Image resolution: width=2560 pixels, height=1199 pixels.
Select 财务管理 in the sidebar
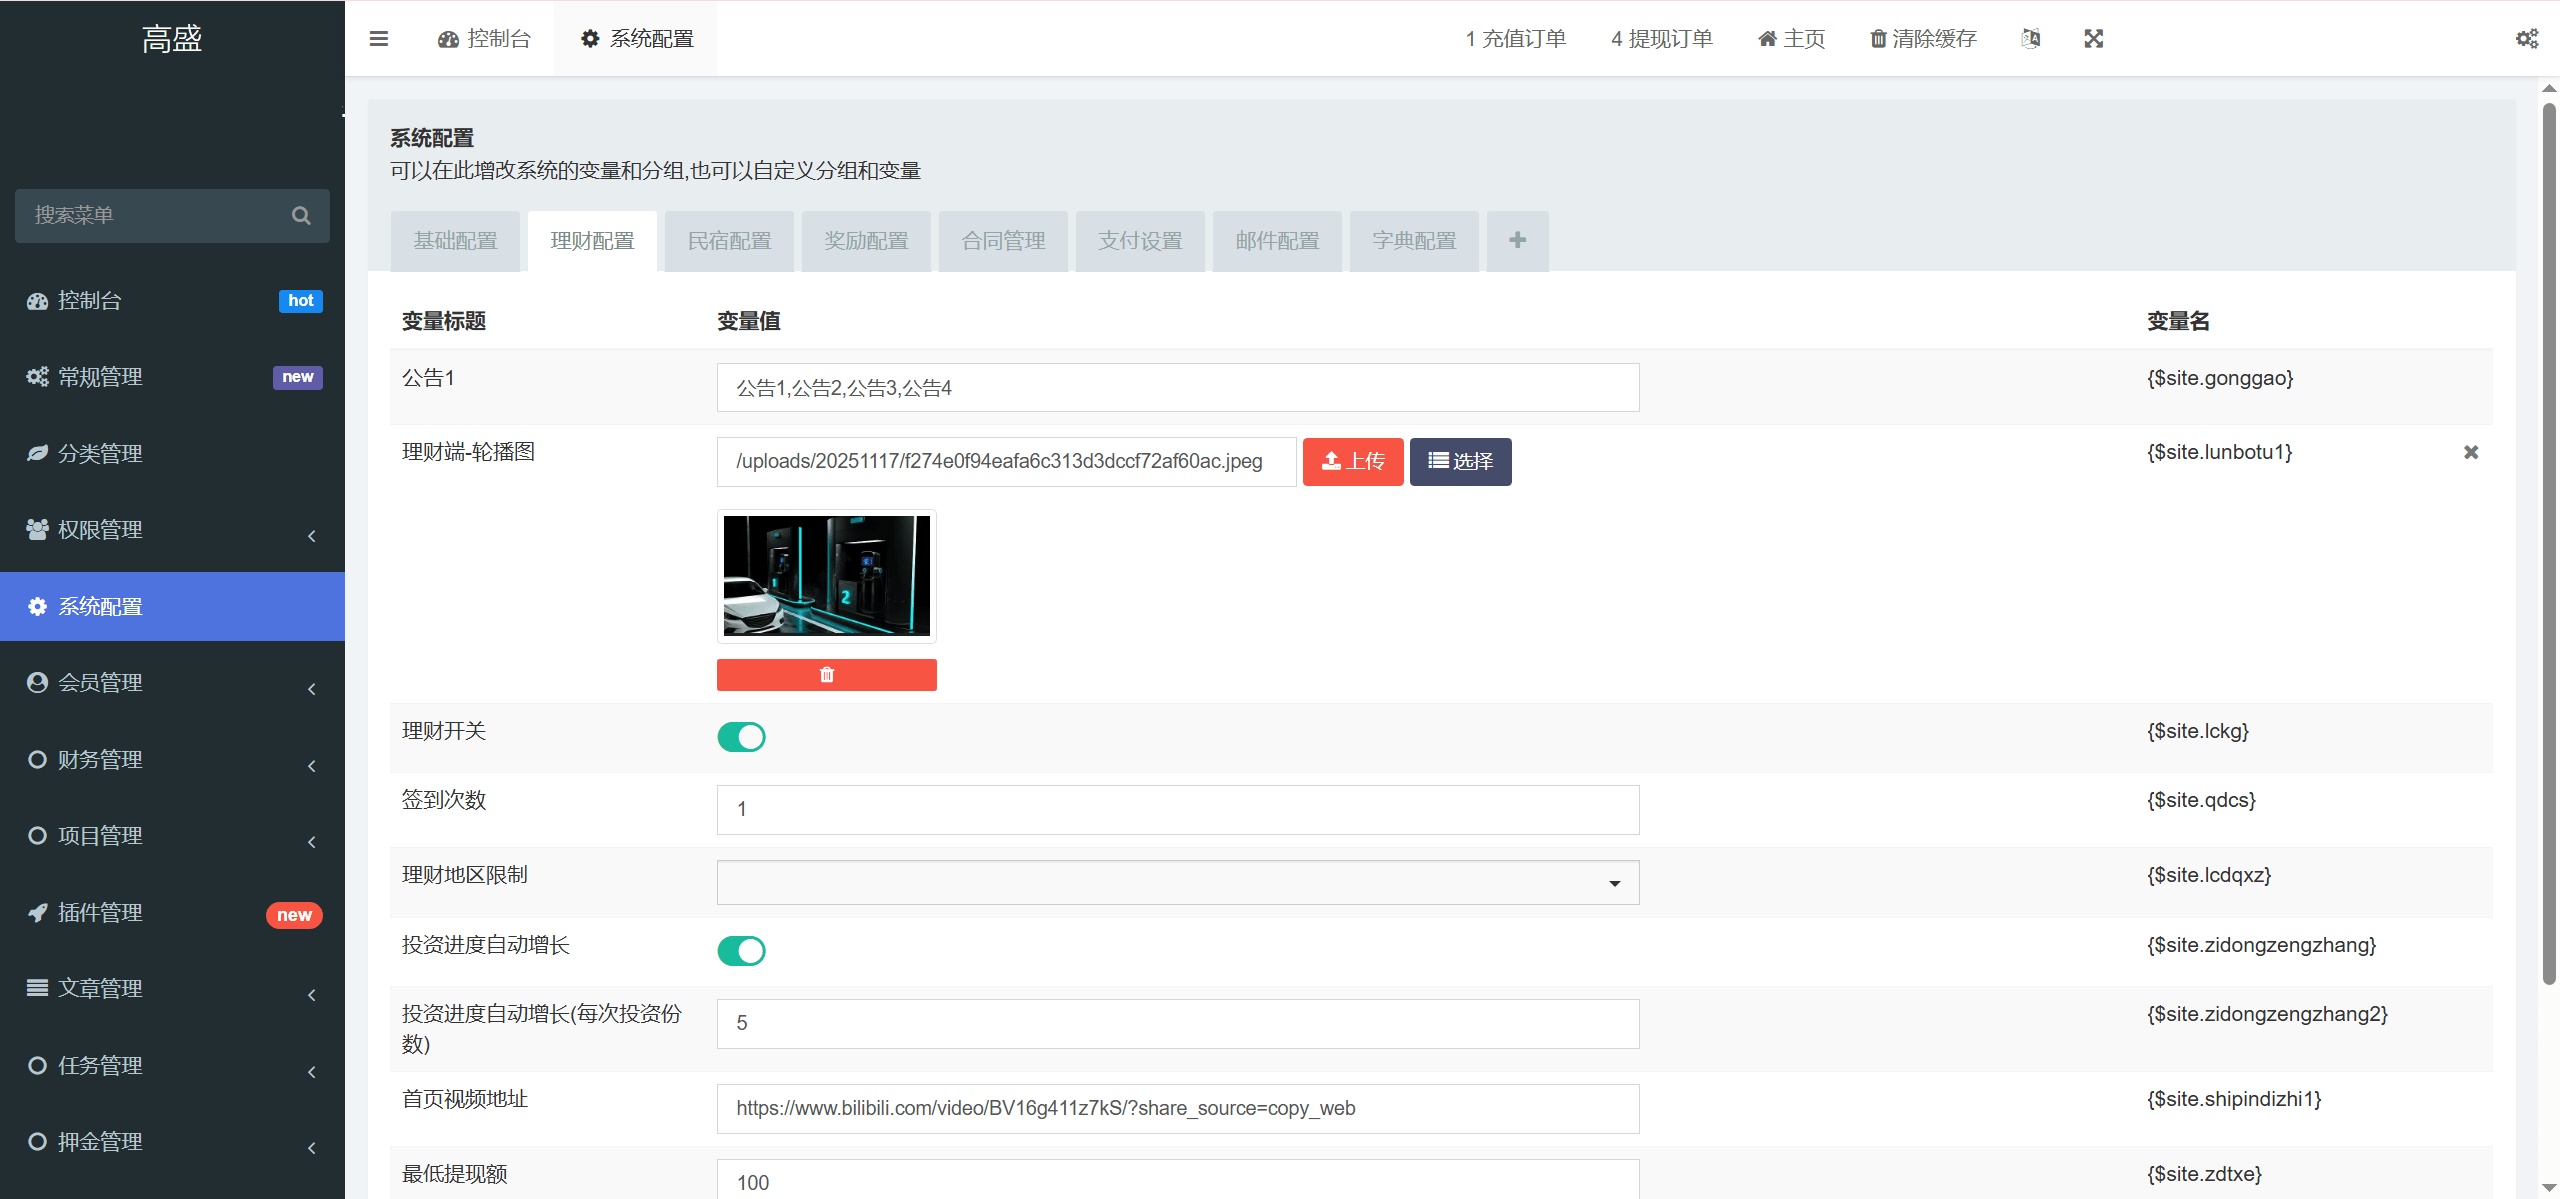pyautogui.click(x=99, y=759)
